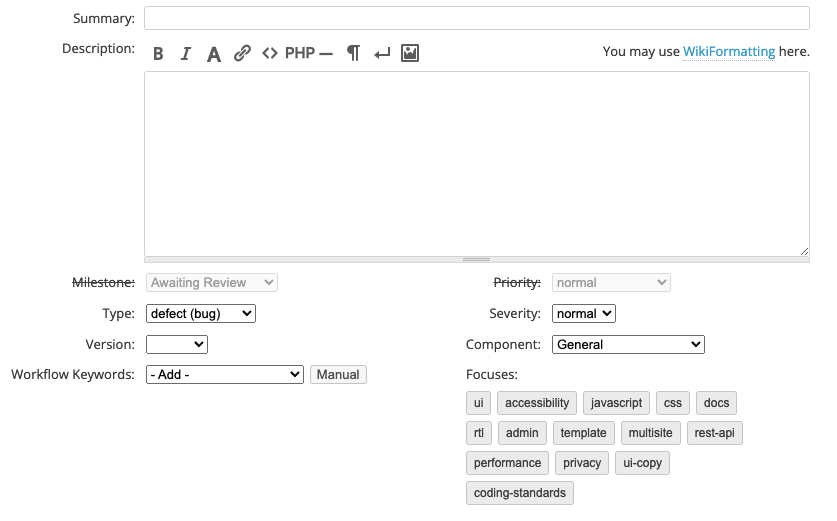
Task: Insert a link with the chain icon
Action: pyautogui.click(x=242, y=54)
